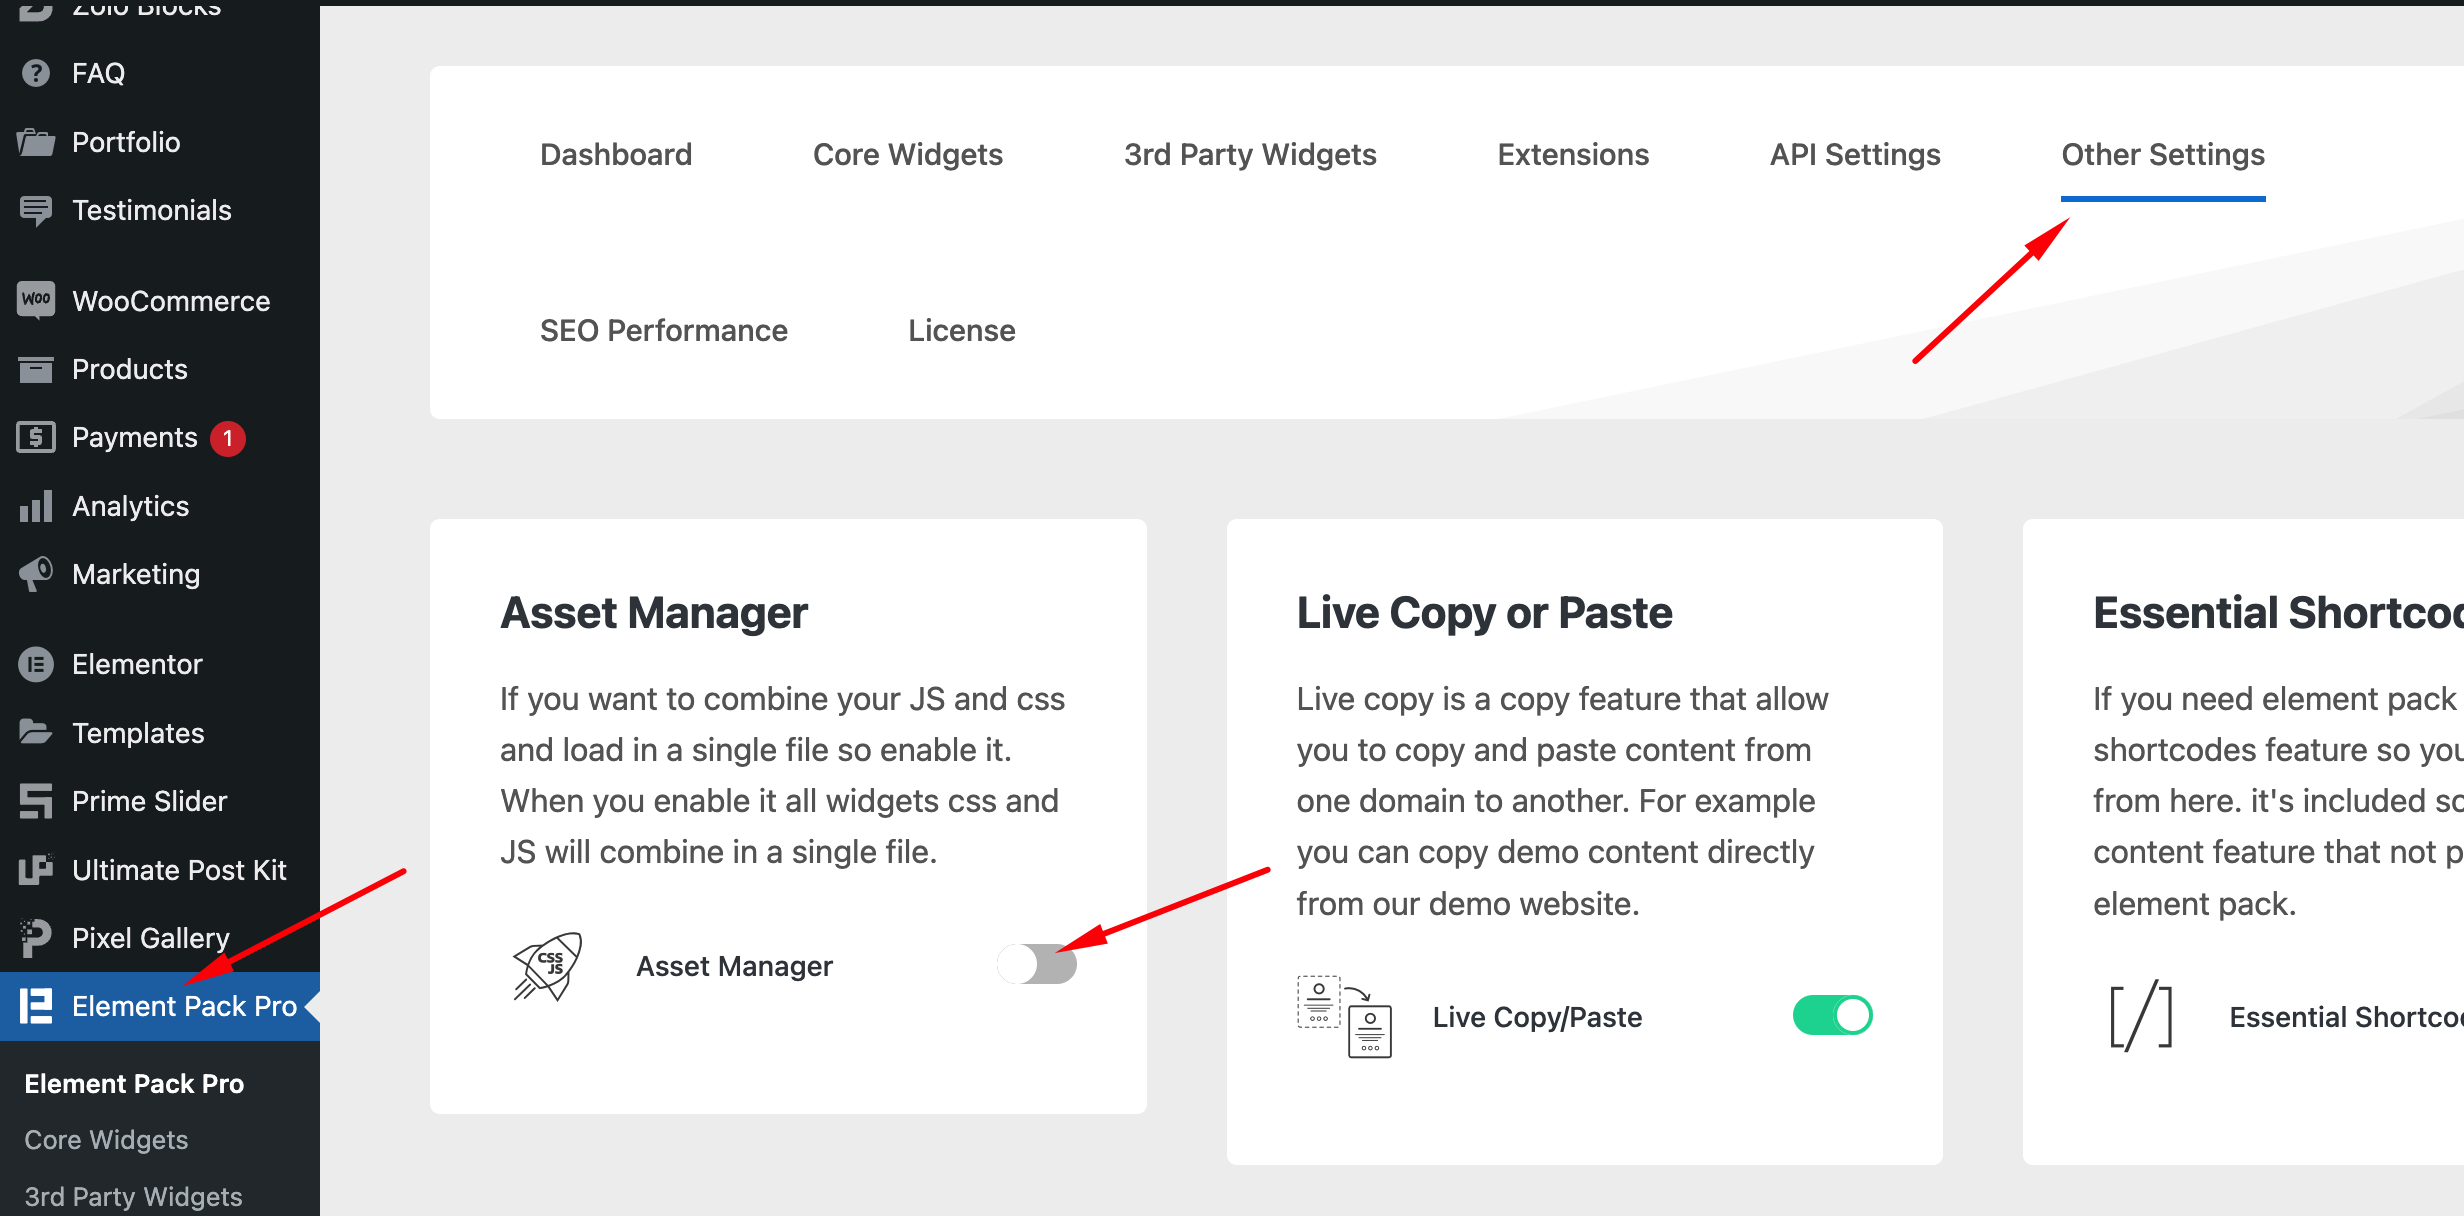Go to the Extensions tab
This screenshot has height=1216, width=2464.
(x=1573, y=155)
